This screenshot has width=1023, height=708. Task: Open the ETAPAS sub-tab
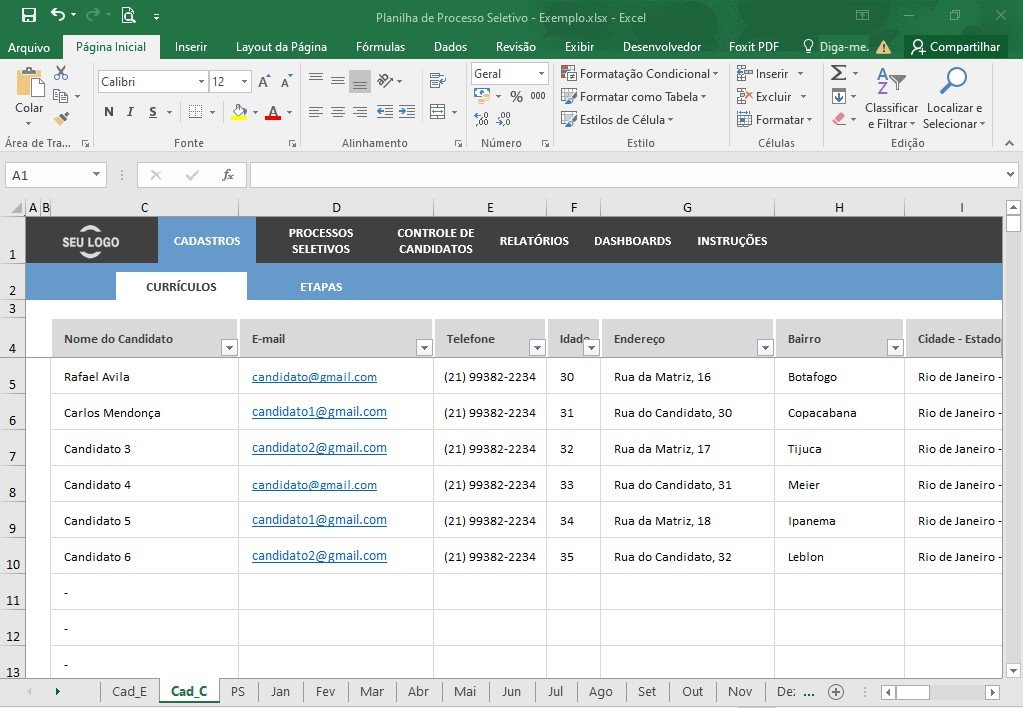[321, 286]
